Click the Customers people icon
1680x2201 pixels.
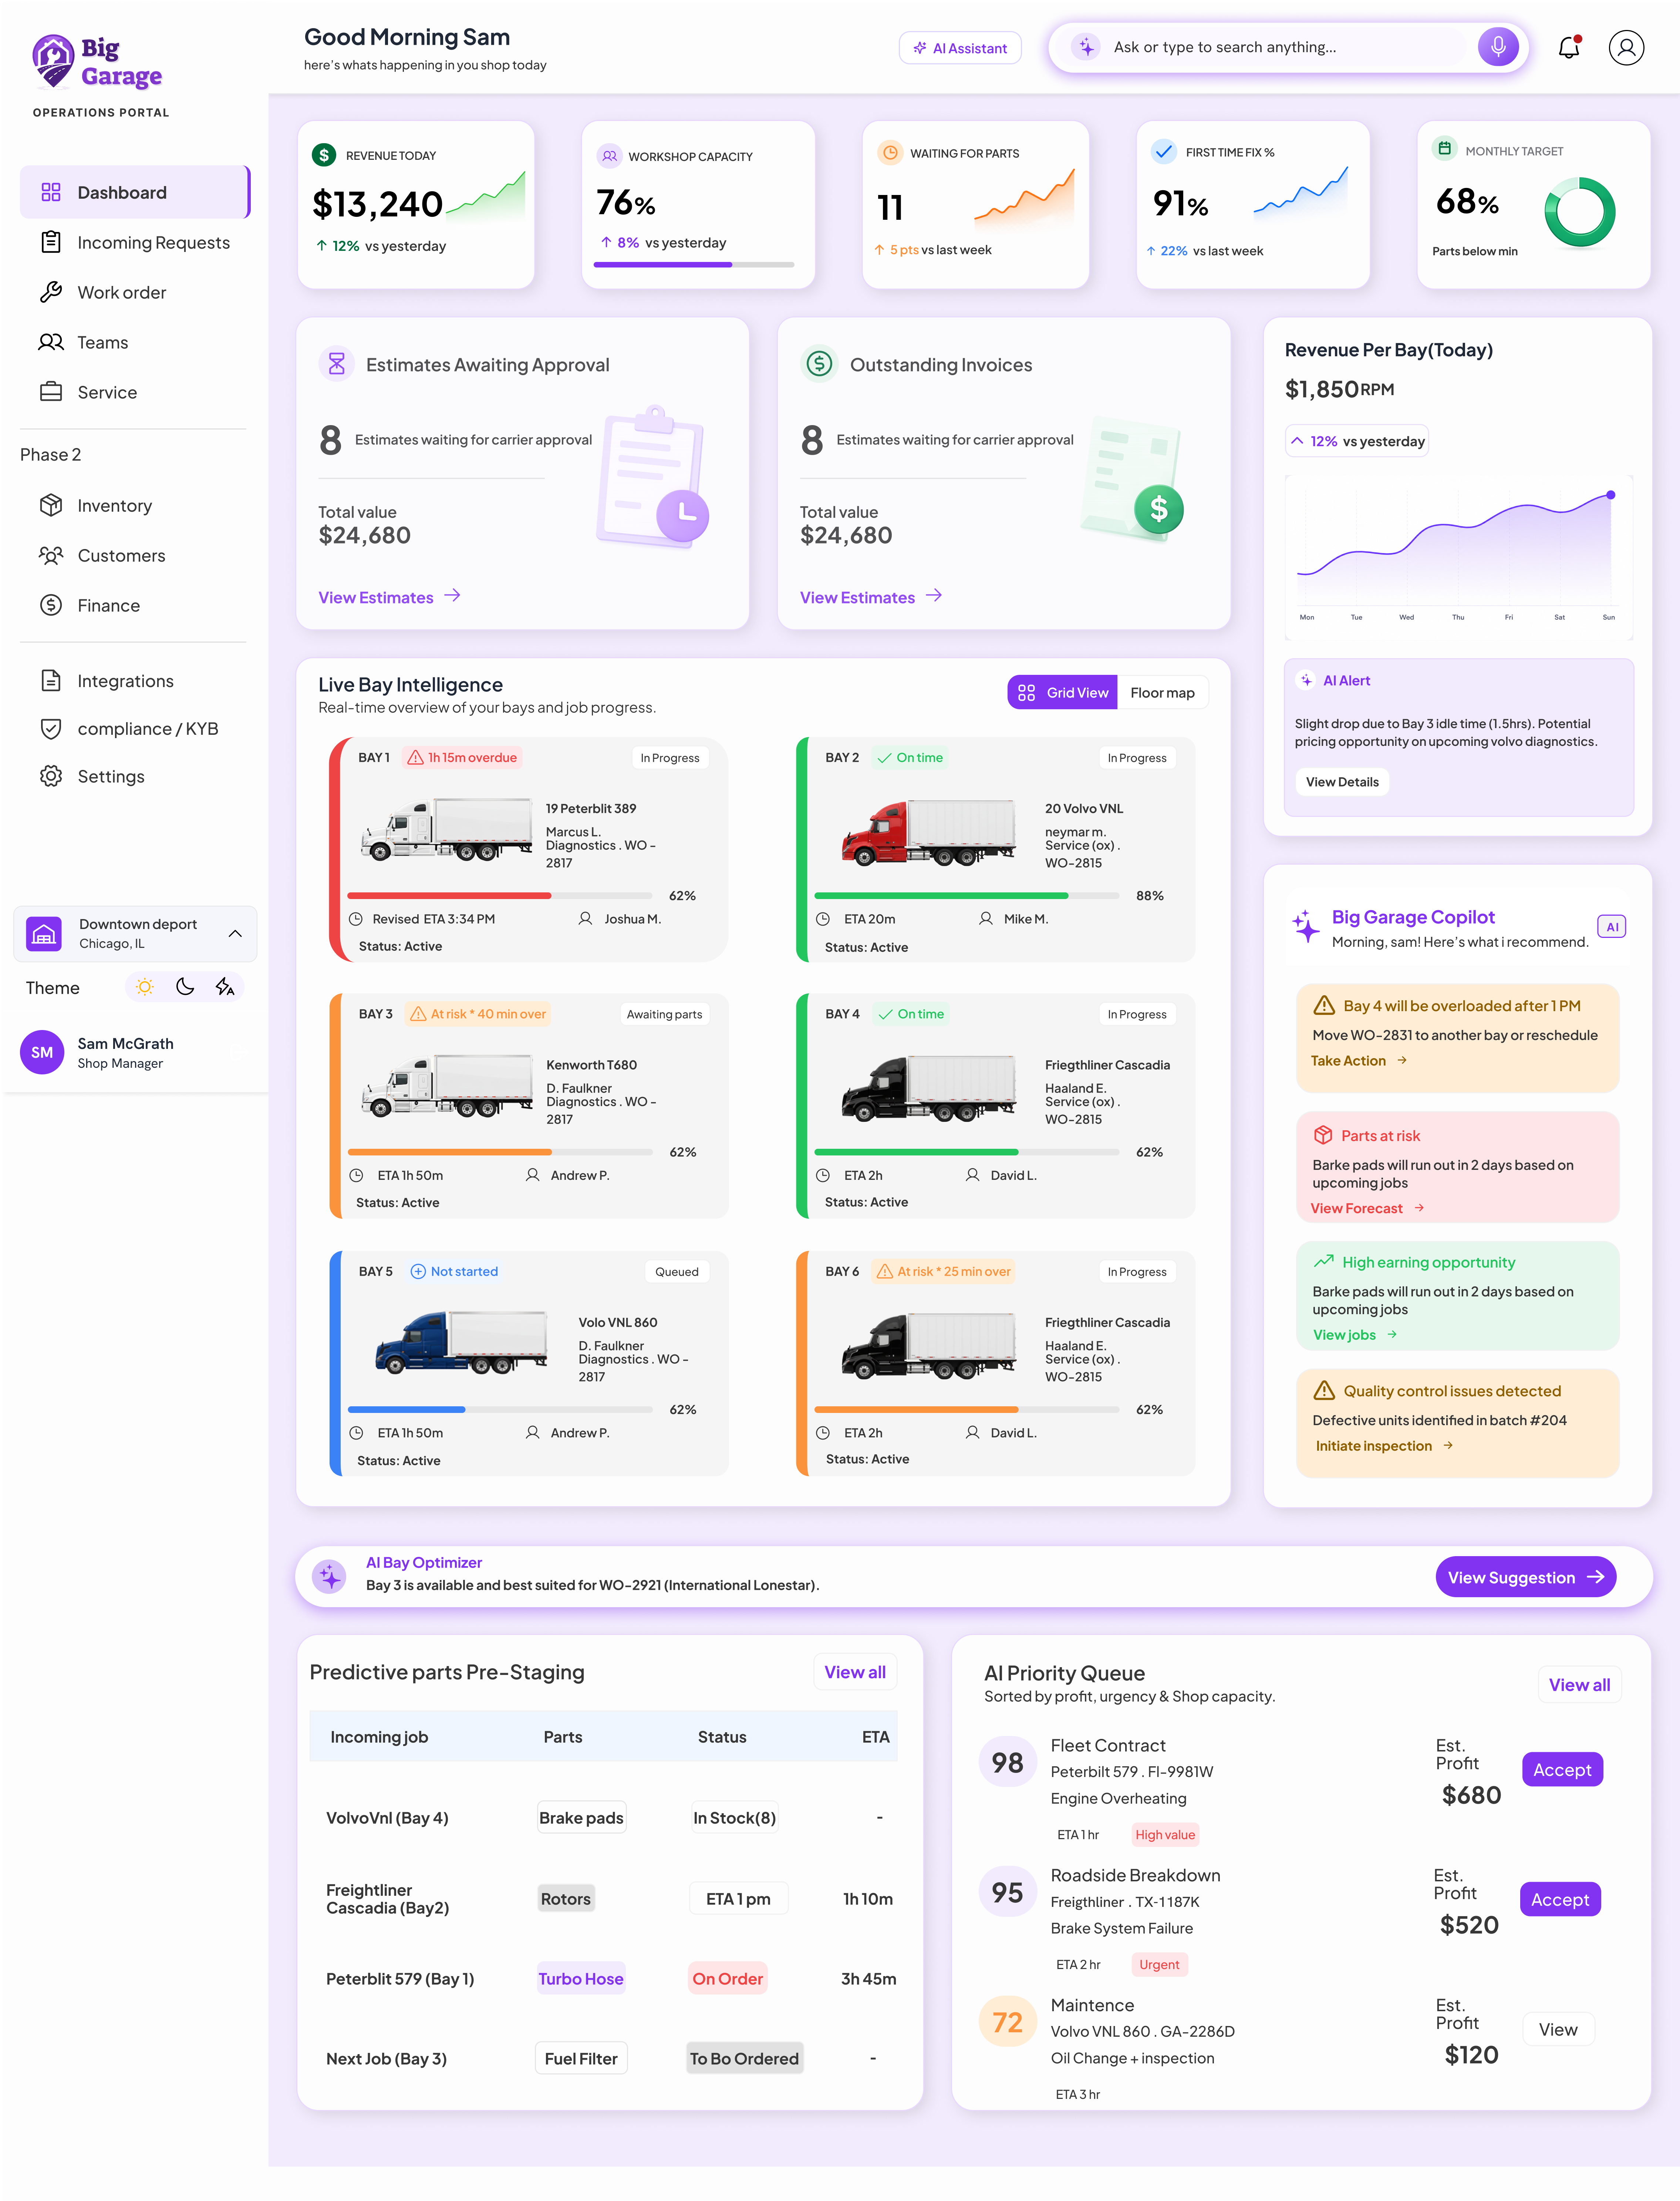51,555
